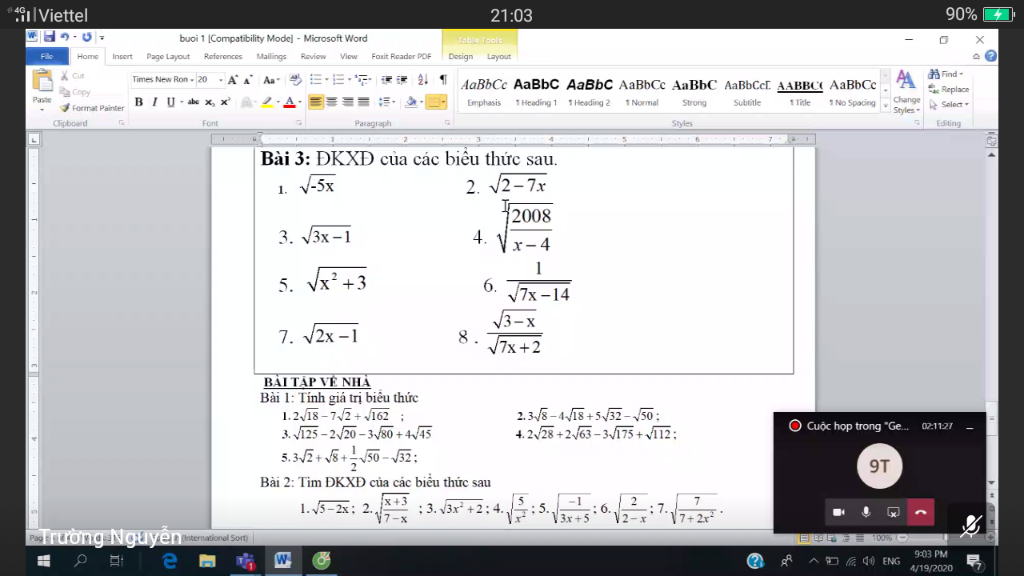Screen dimensions: 1024x576
Task: Click Replace in the Editing group
Action: (x=949, y=89)
